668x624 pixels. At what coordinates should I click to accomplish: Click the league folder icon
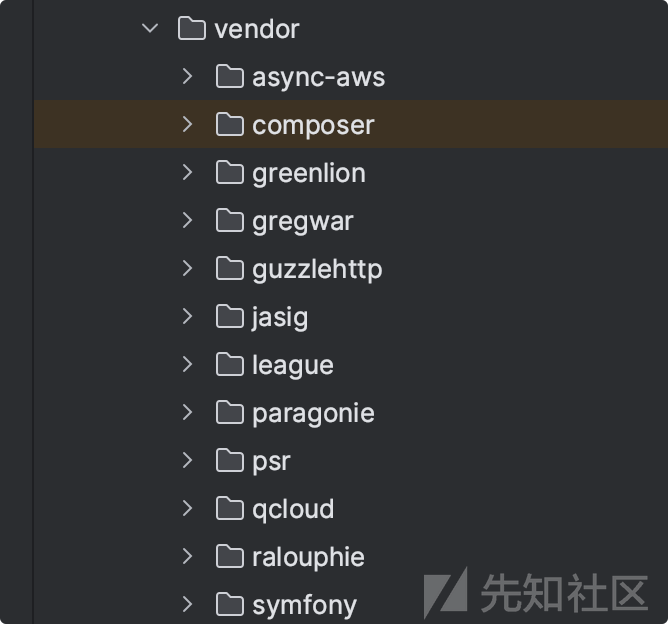pyautogui.click(x=230, y=365)
